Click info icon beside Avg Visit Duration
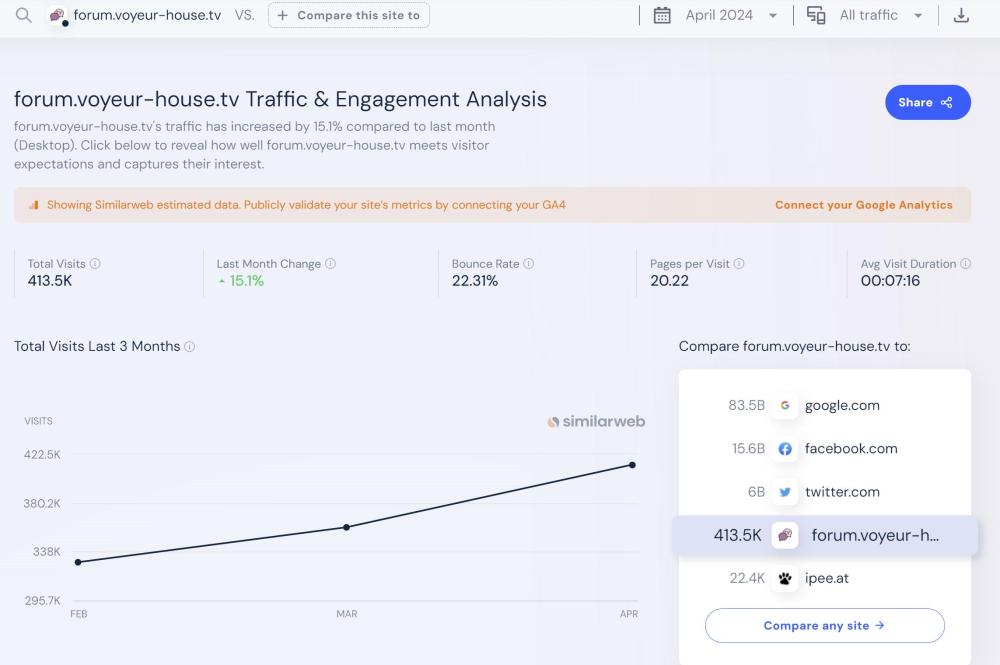Viewport: 1000px width, 665px height. 966,264
